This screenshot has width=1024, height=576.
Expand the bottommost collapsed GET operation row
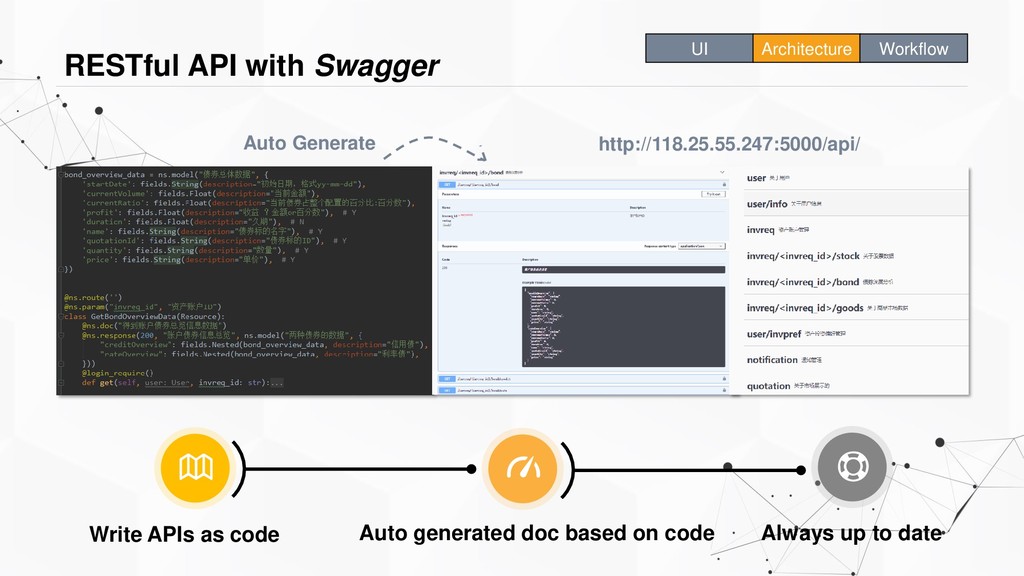tap(583, 391)
